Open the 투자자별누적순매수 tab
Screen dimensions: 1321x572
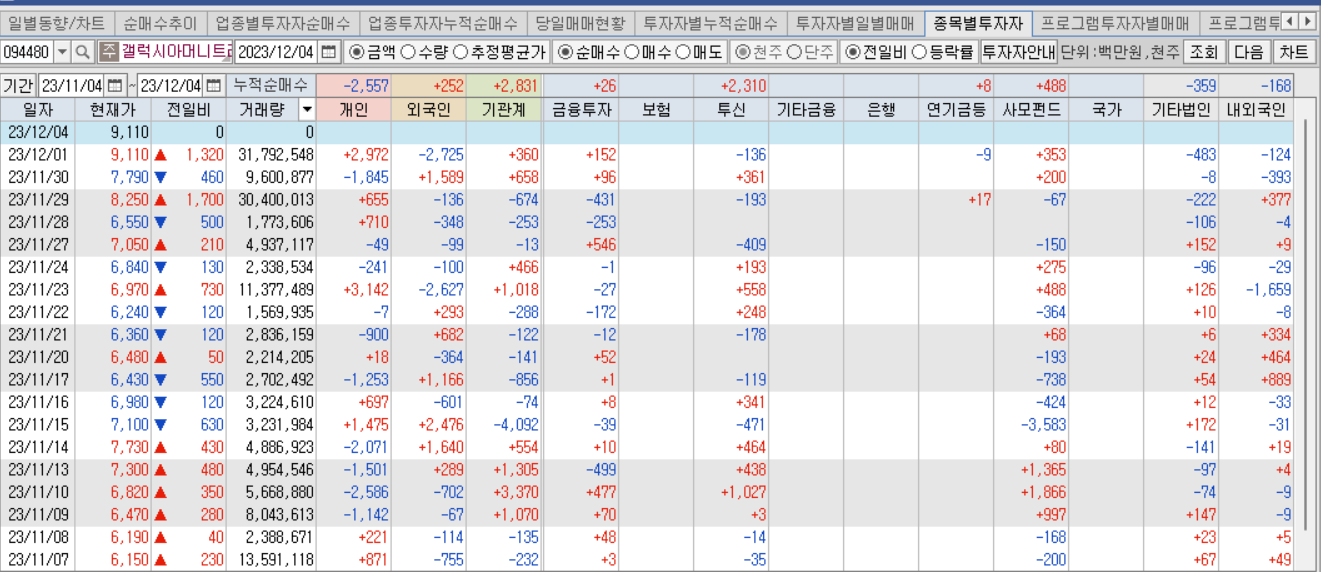pos(710,22)
